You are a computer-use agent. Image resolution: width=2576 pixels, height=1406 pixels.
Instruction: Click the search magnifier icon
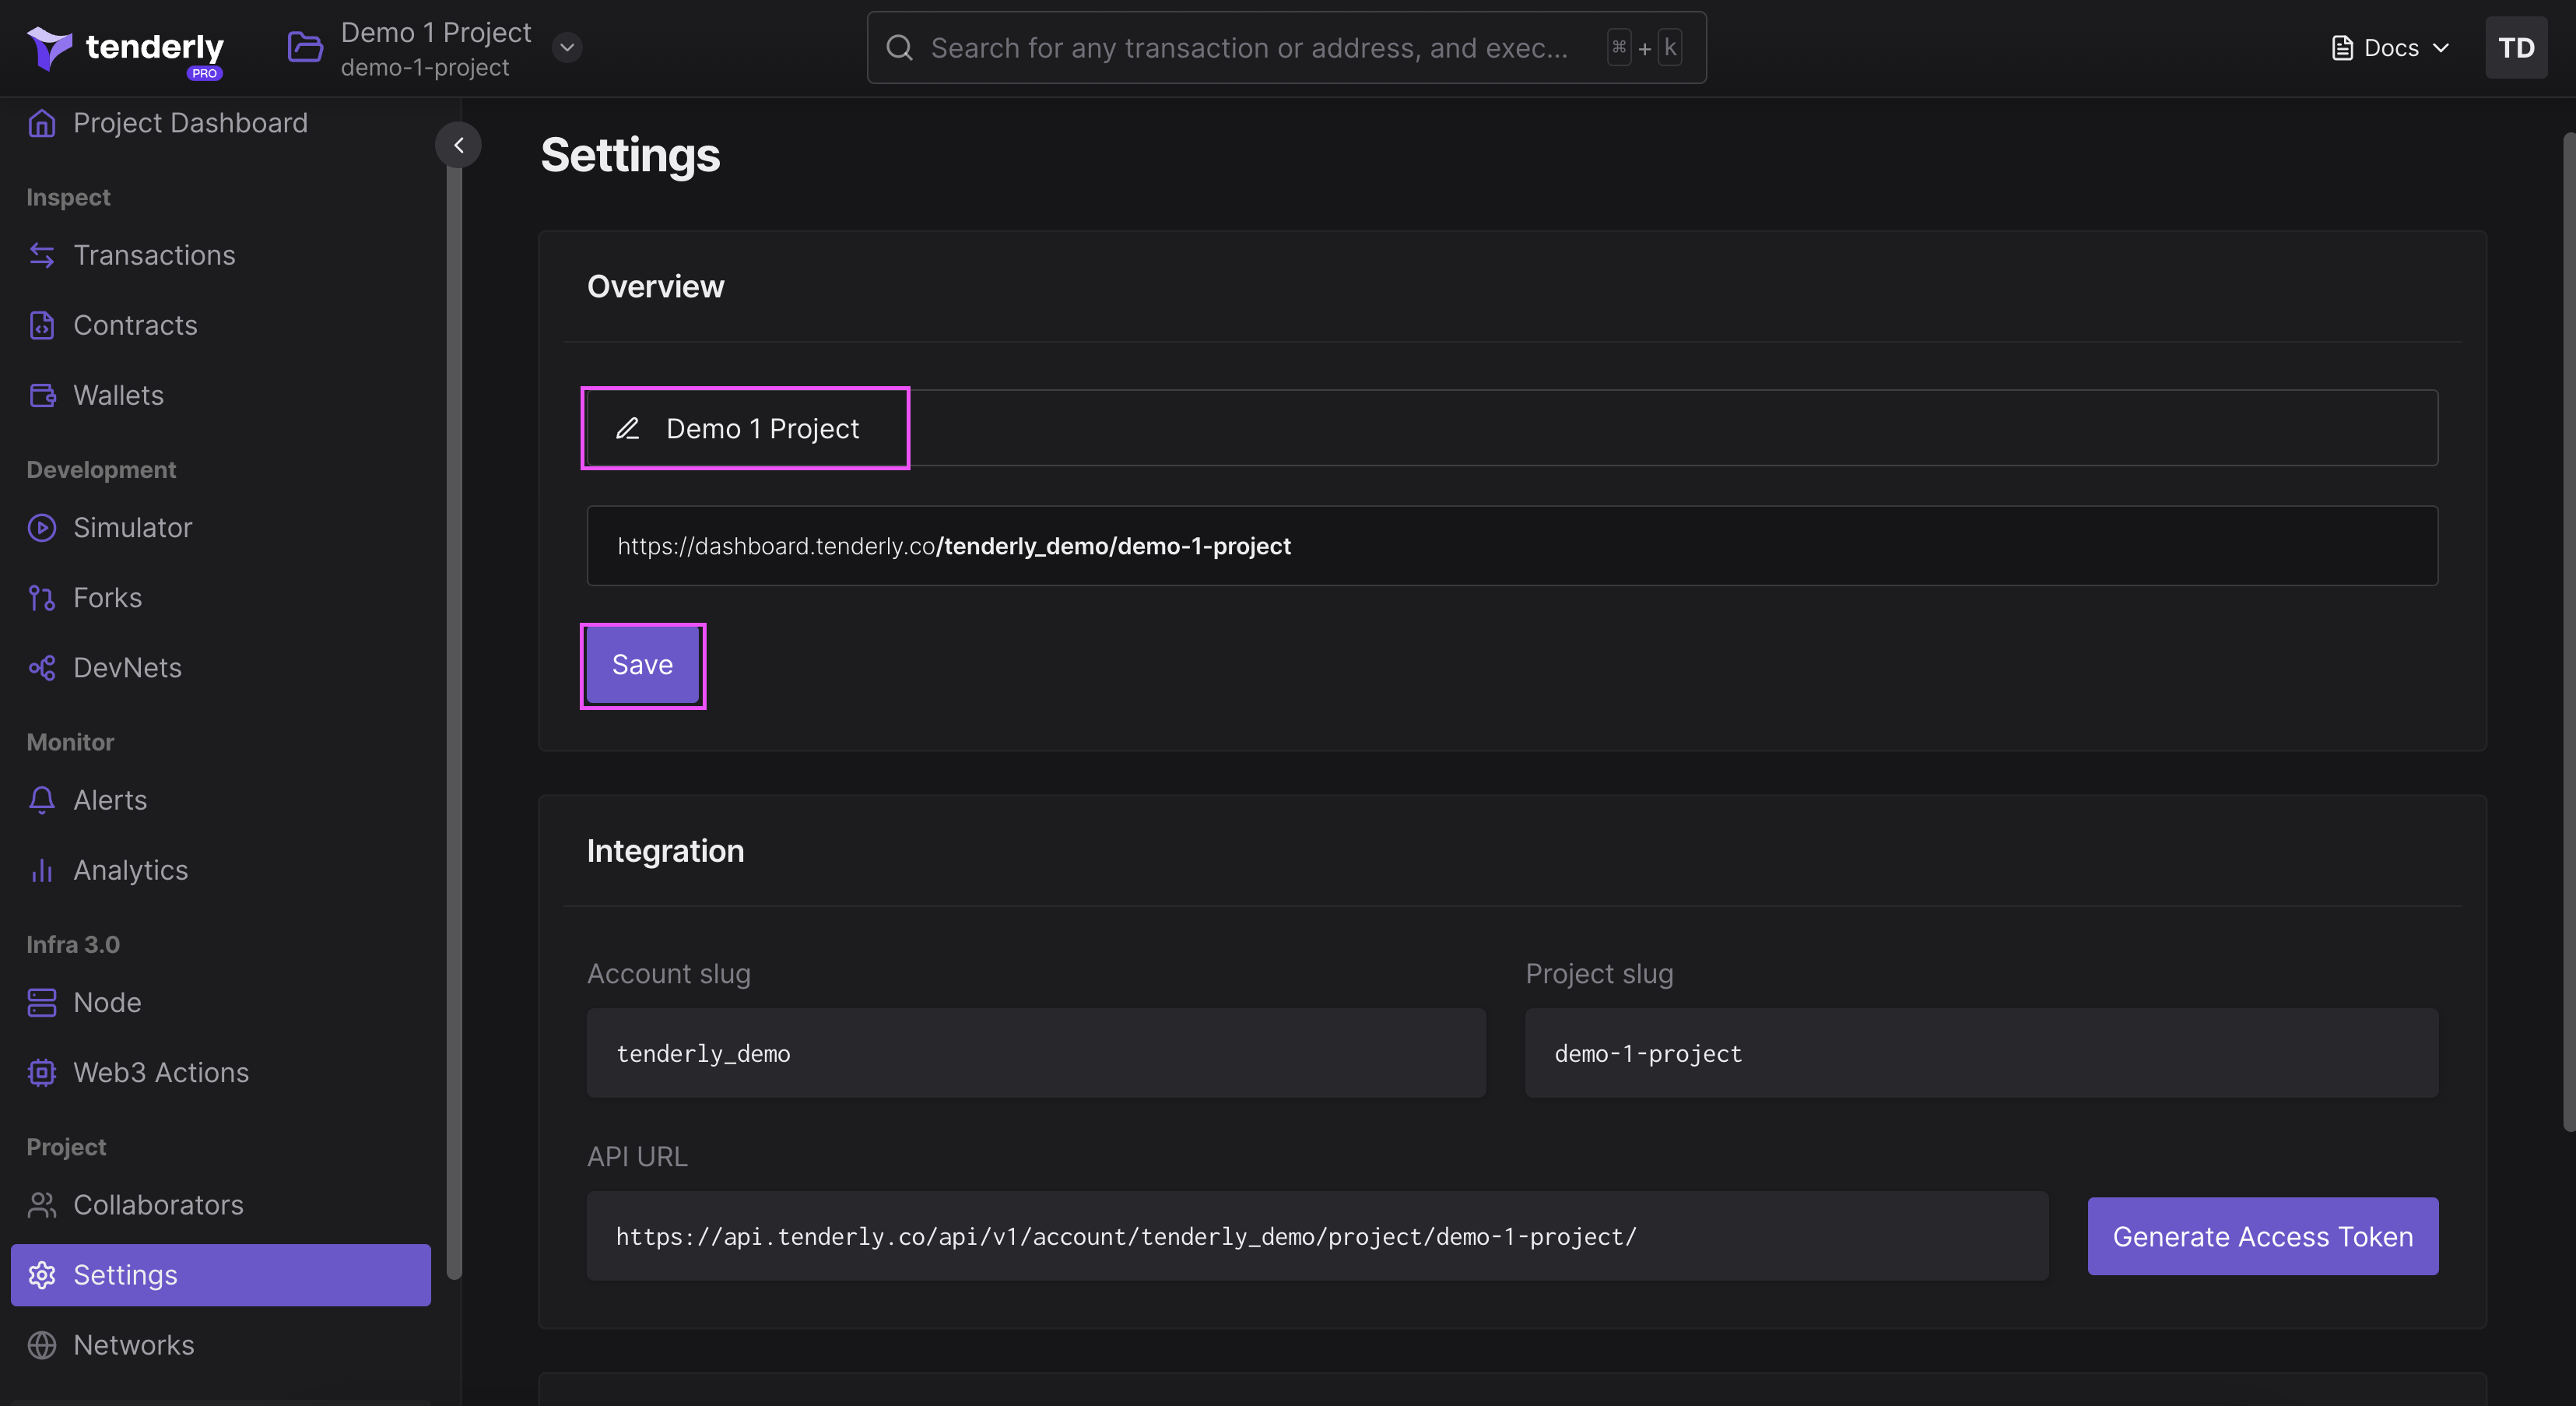coord(899,47)
